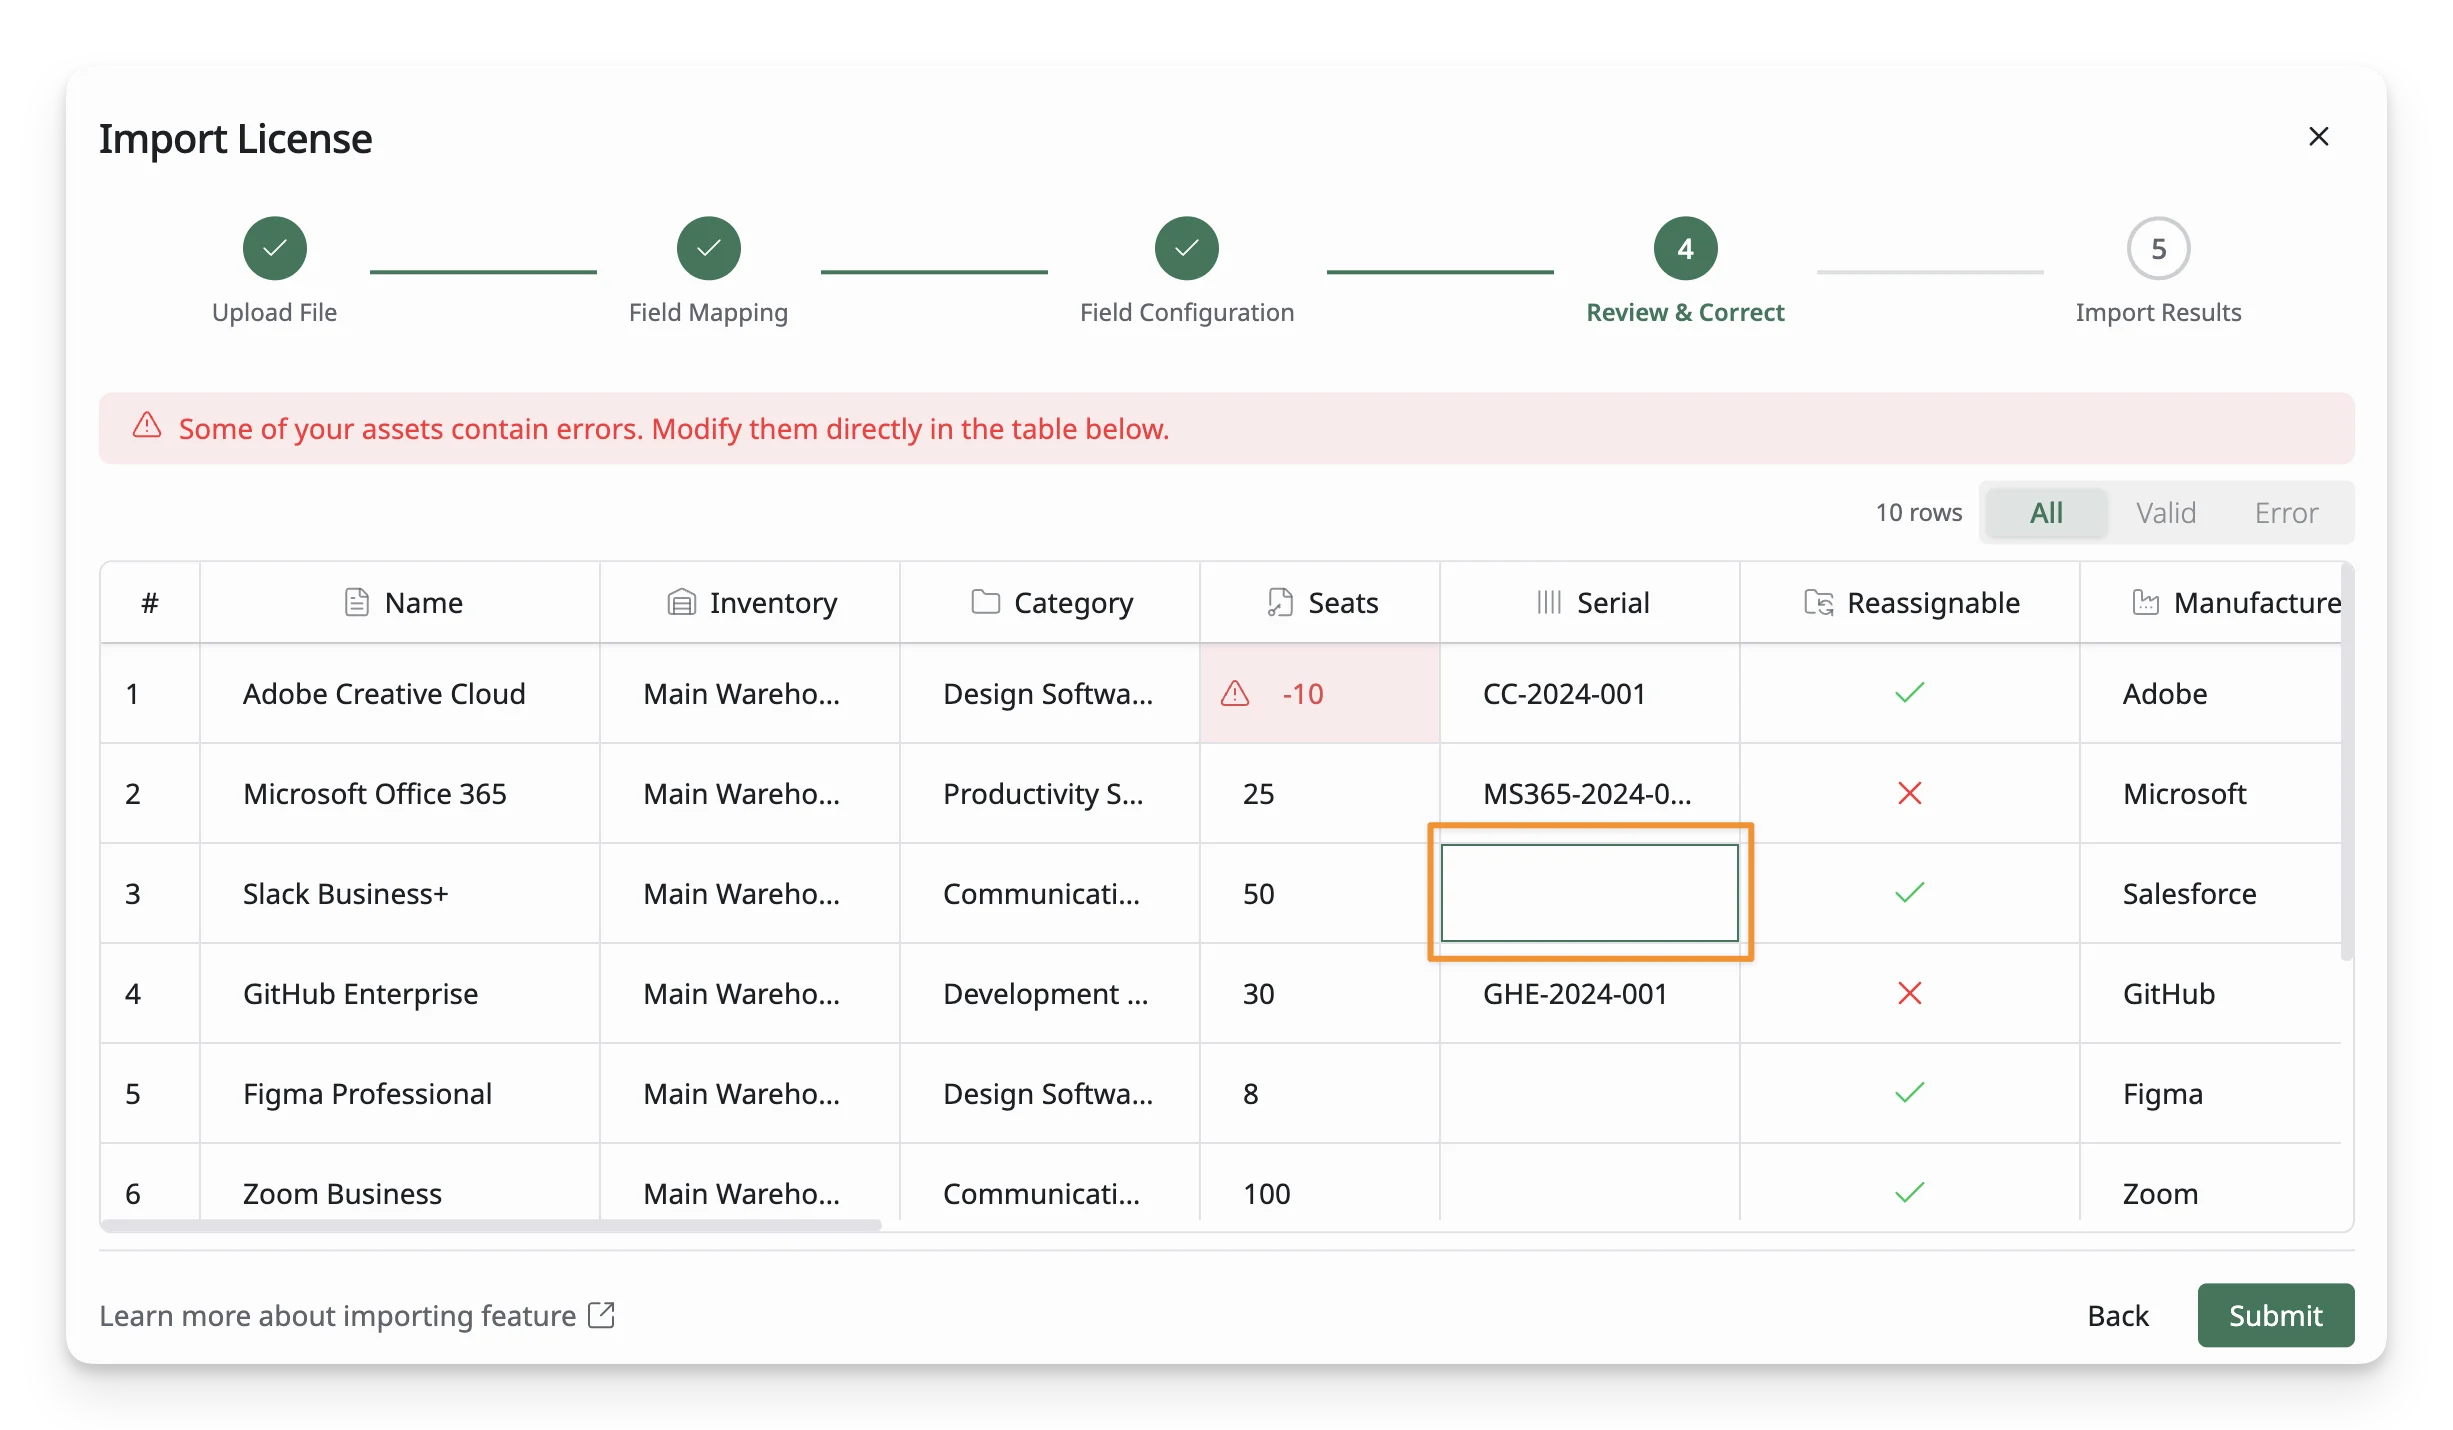Toggle Reassignable for GitHub Enterprise

pyautogui.click(x=1909, y=993)
